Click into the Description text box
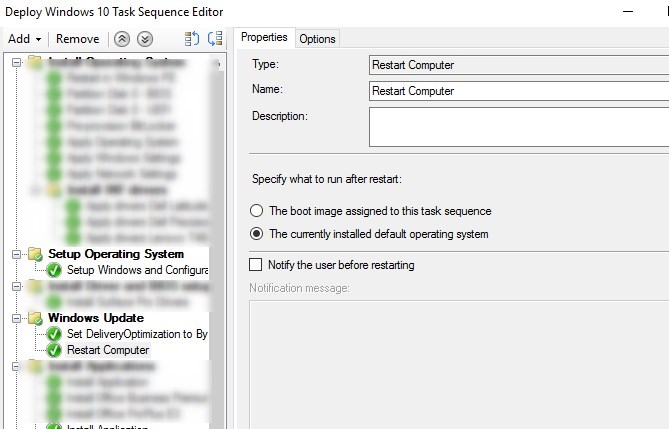Image resolution: width=669 pixels, height=429 pixels. [519, 127]
